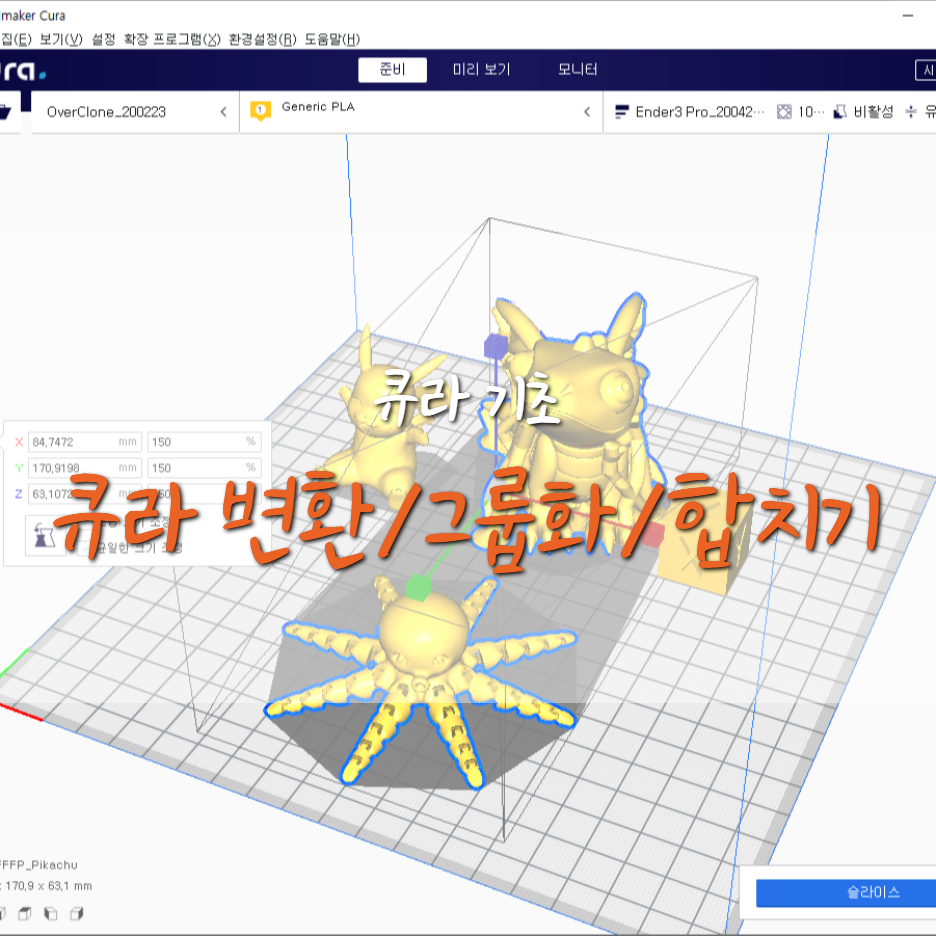
Task: Click the blue 슬라이스 button
Action: [x=846, y=892]
